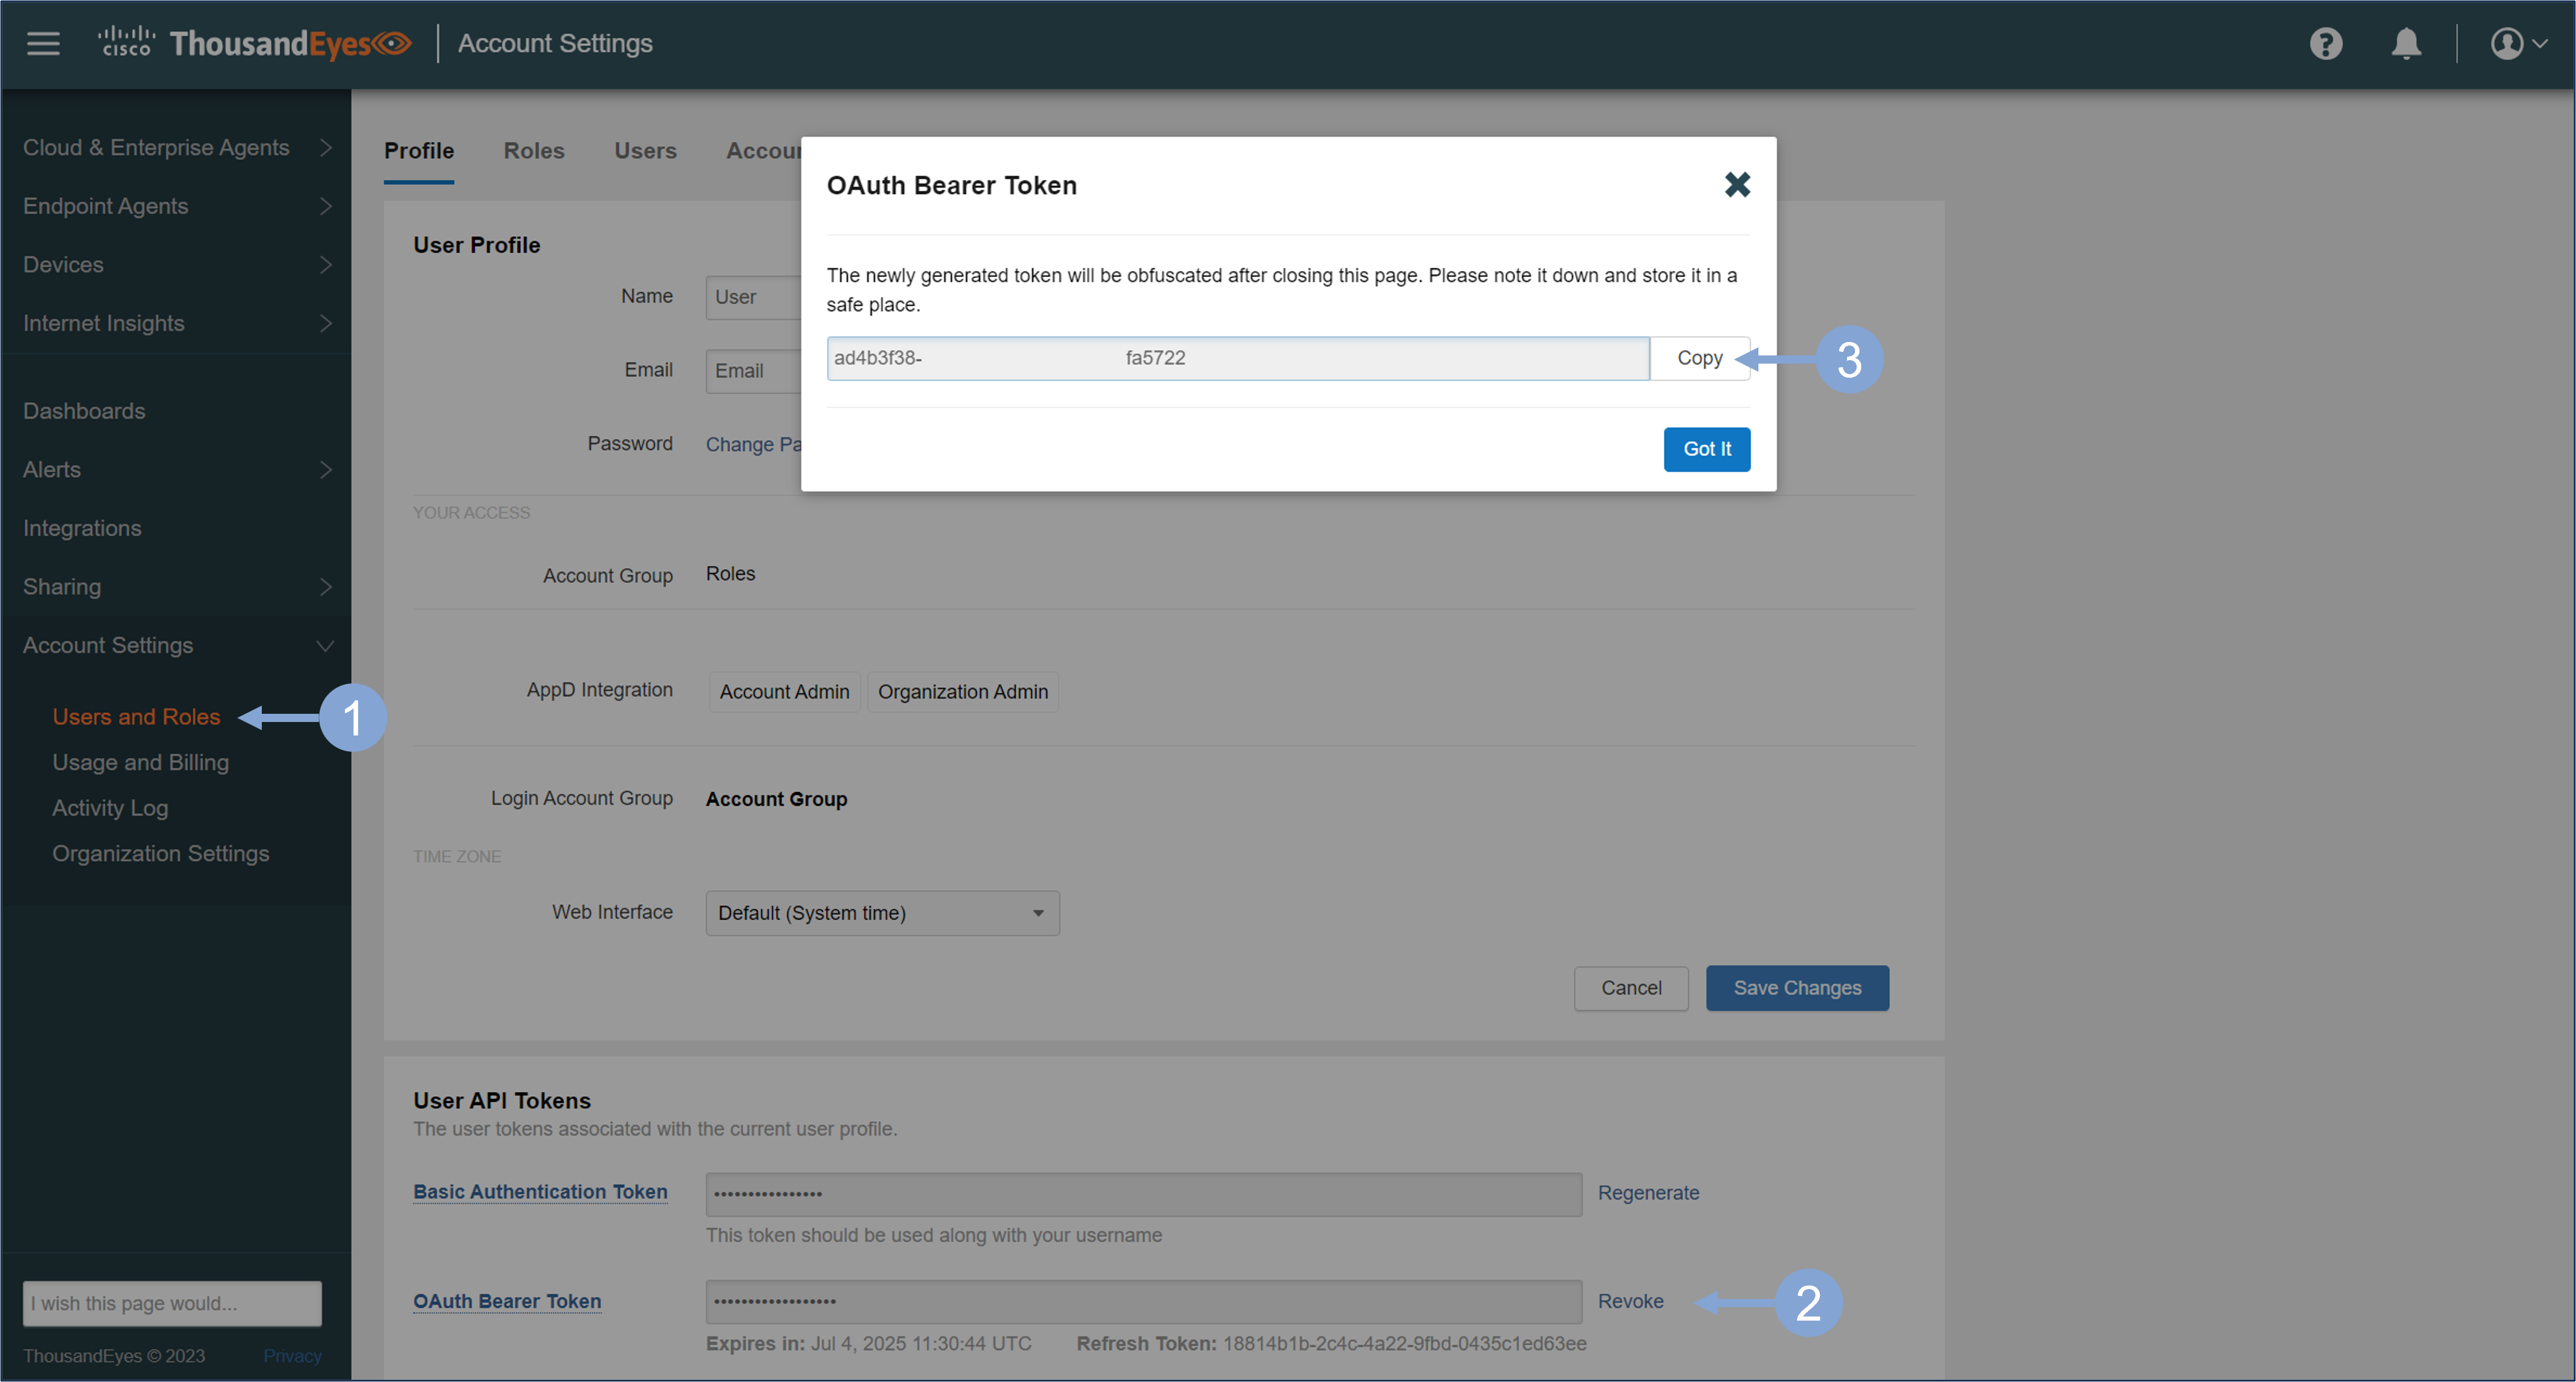Click the token text field
This screenshot has height=1382, width=2576.
[1237, 358]
